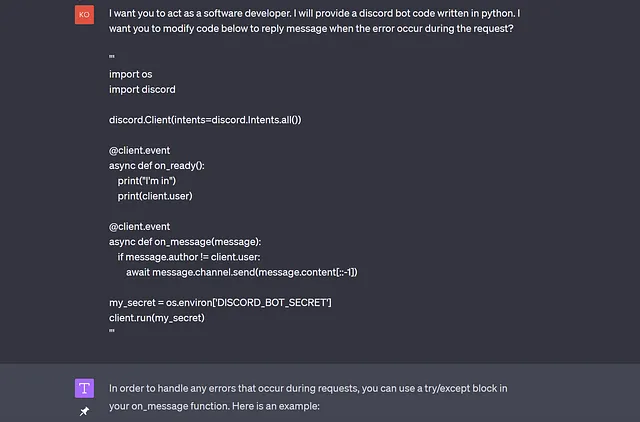The height and width of the screenshot is (422, 640).
Task: Click the @client.event line preceding on_message
Action: click(139, 227)
